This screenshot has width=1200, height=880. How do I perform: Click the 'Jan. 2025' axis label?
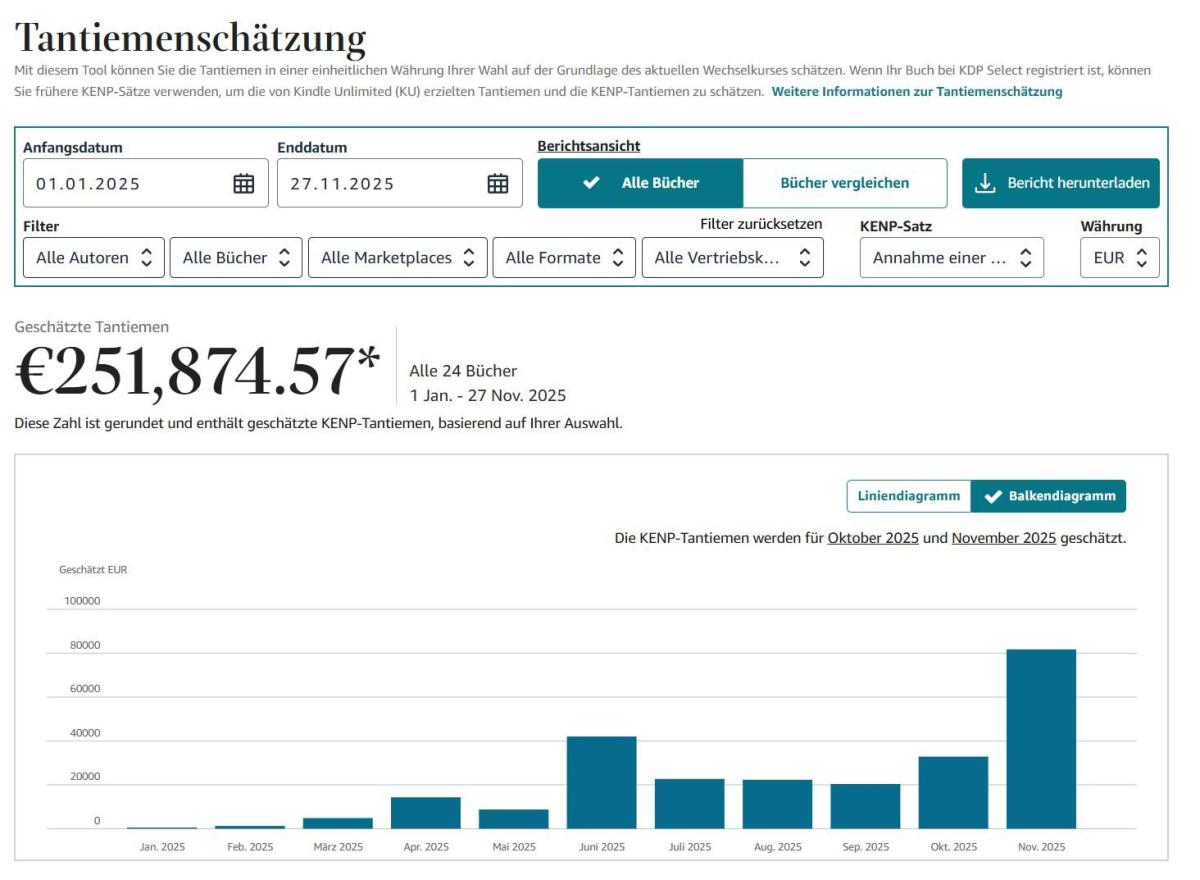162,847
